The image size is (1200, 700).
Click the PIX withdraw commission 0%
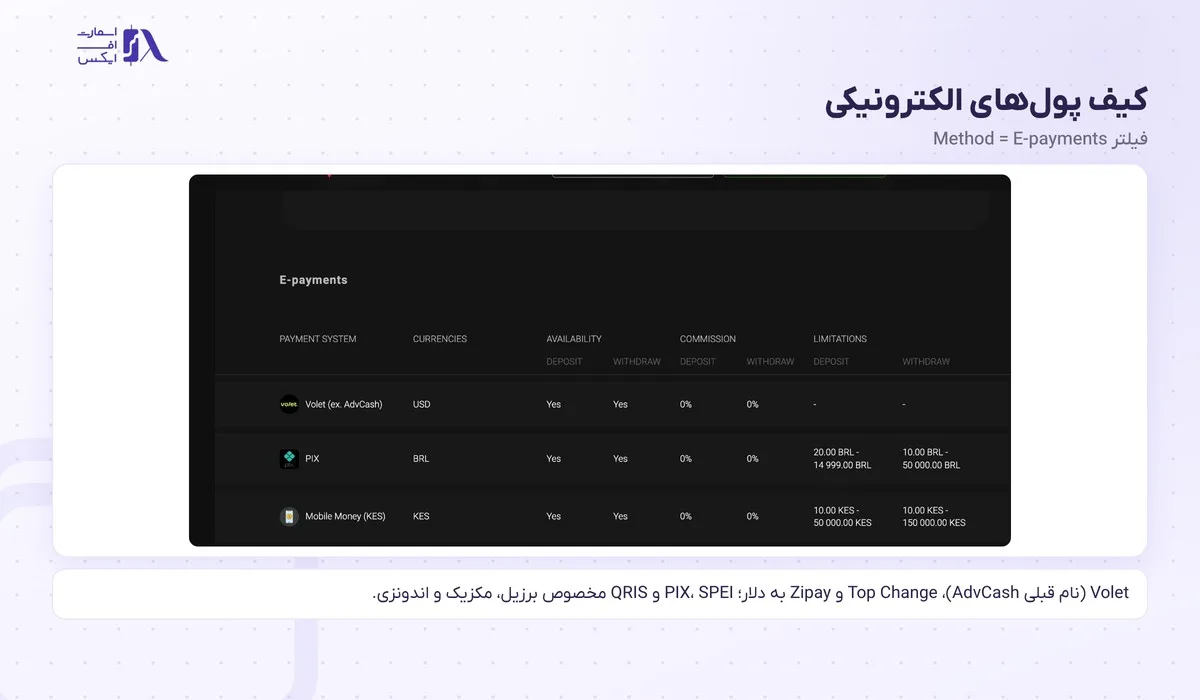pyautogui.click(x=753, y=459)
